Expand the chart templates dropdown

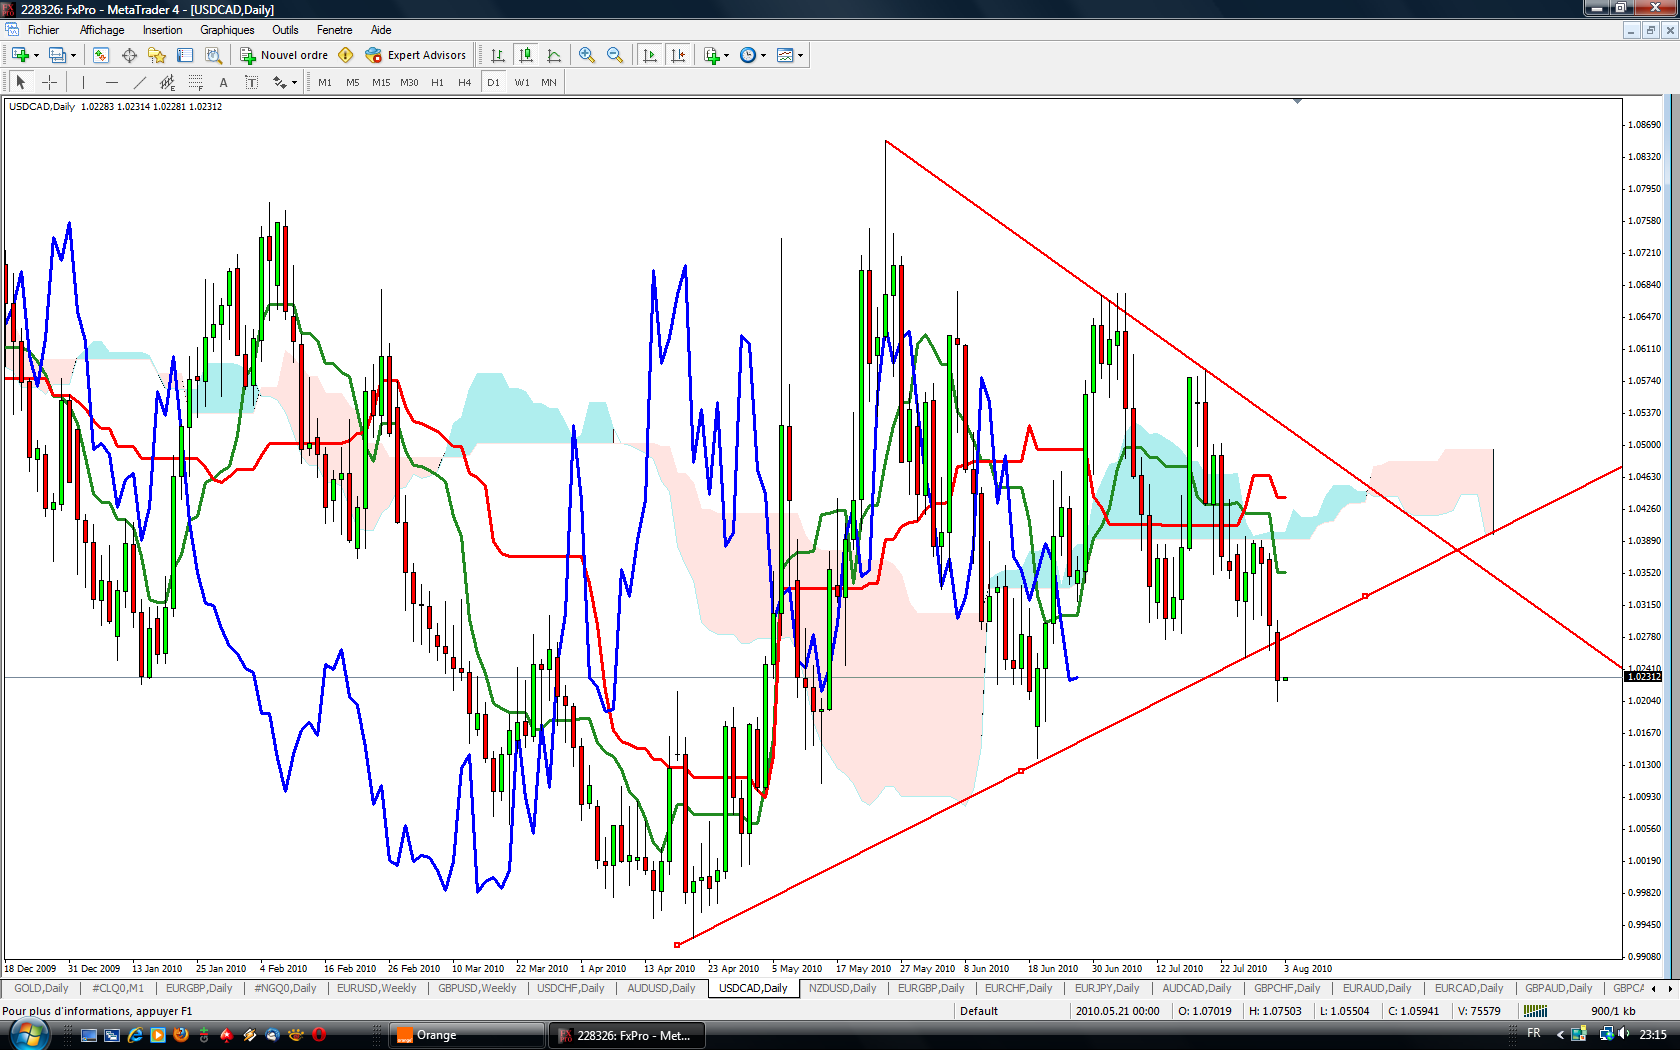click(x=800, y=55)
